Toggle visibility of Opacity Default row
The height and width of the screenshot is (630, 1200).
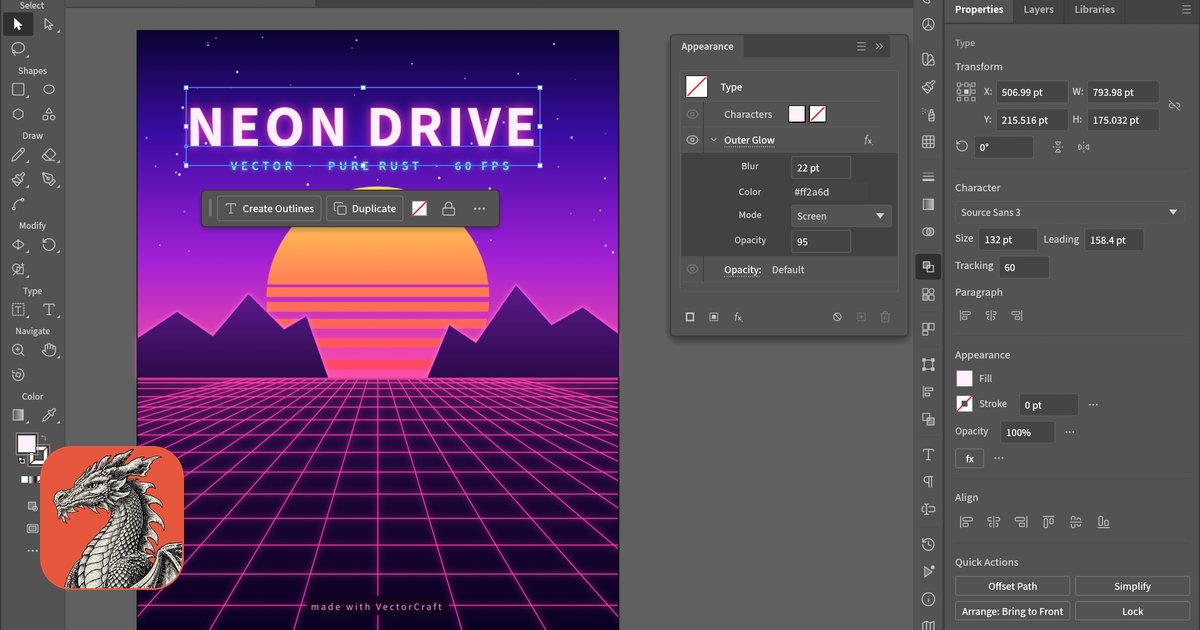pyautogui.click(x=692, y=269)
